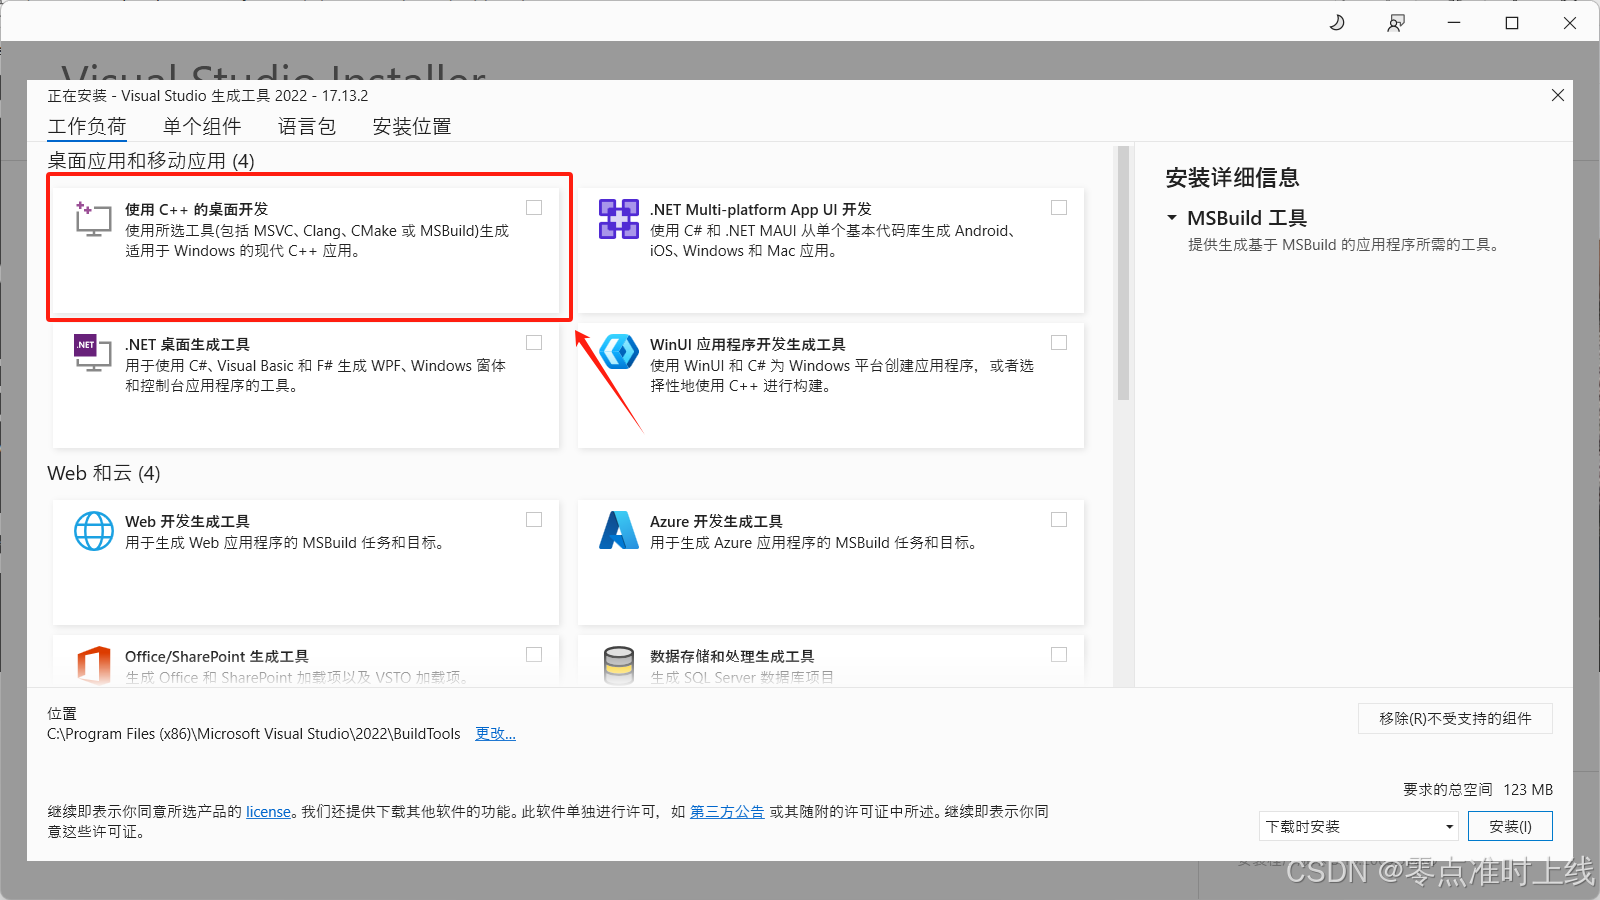Screen dimensions: 1600x900
Task: Click the 安装详细信息 heading
Action: coord(1232,178)
